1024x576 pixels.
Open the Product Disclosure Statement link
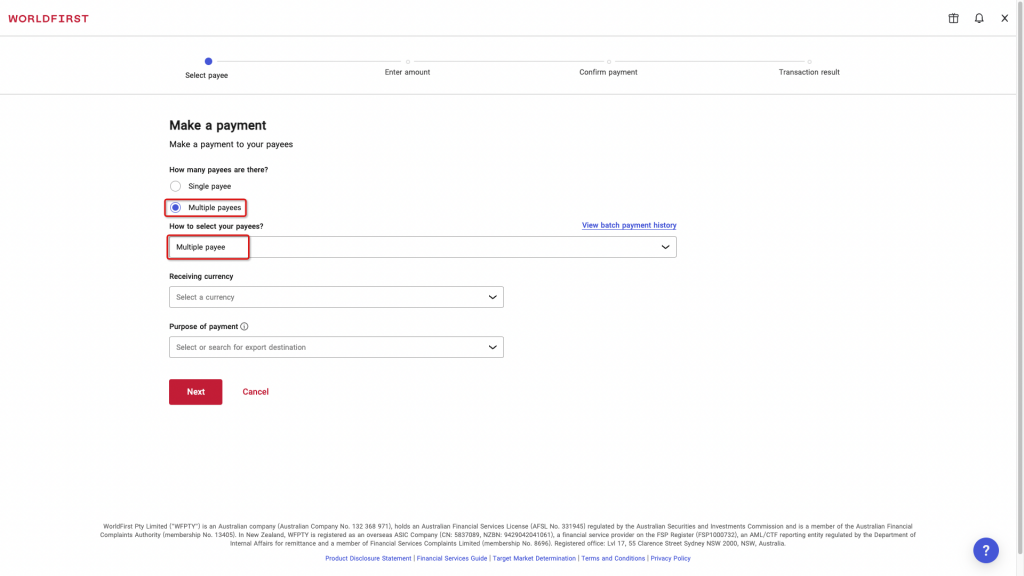click(x=368, y=558)
